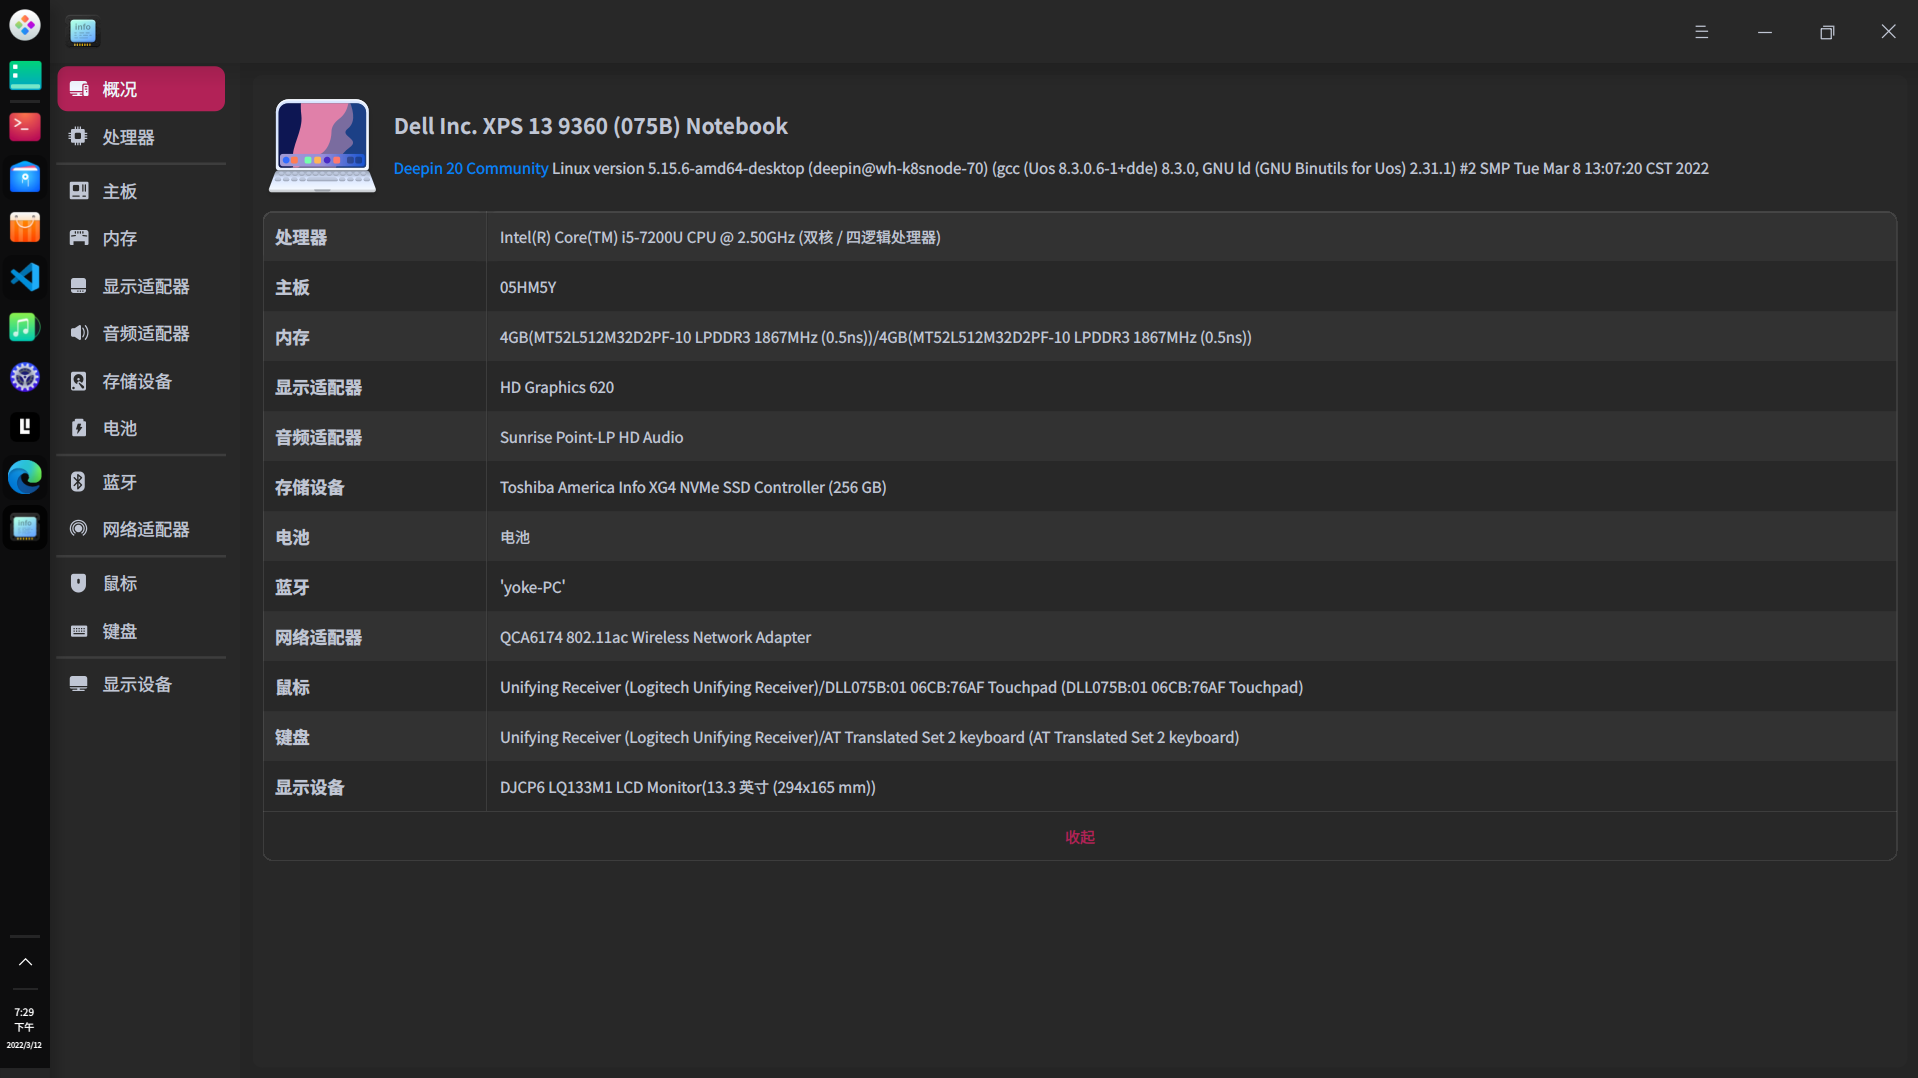Close the device manager window
Image resolution: width=1918 pixels, height=1078 pixels.
pyautogui.click(x=1888, y=32)
